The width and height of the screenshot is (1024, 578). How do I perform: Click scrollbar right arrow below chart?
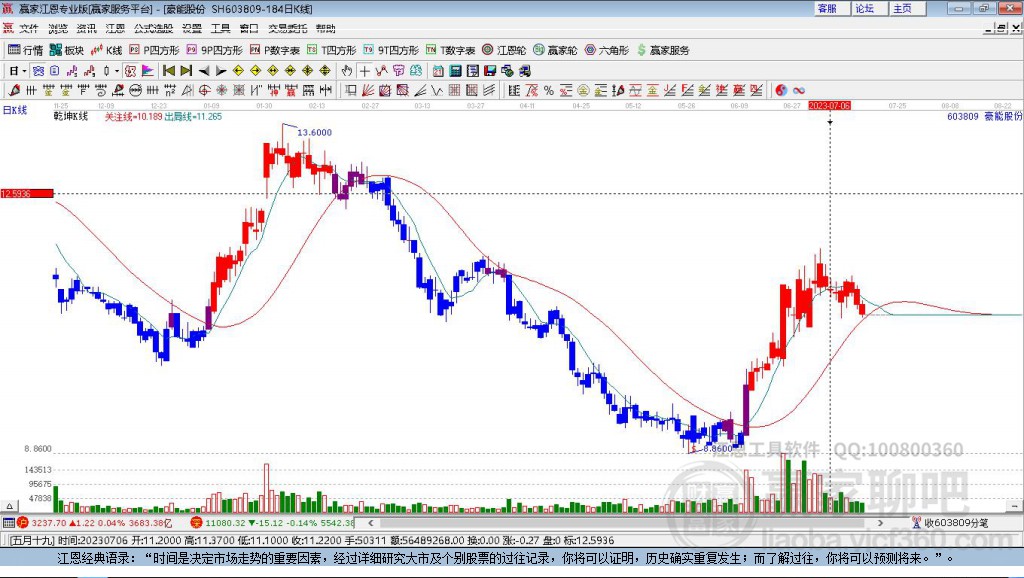point(880,522)
